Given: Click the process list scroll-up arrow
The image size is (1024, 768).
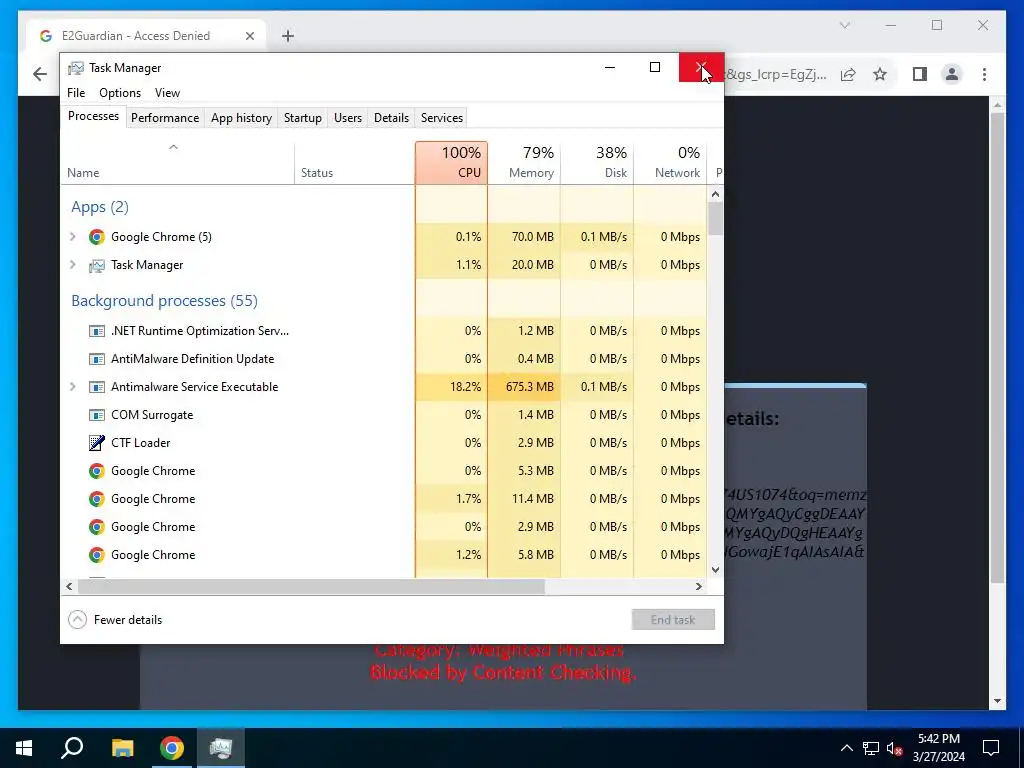Looking at the screenshot, I should (715, 194).
